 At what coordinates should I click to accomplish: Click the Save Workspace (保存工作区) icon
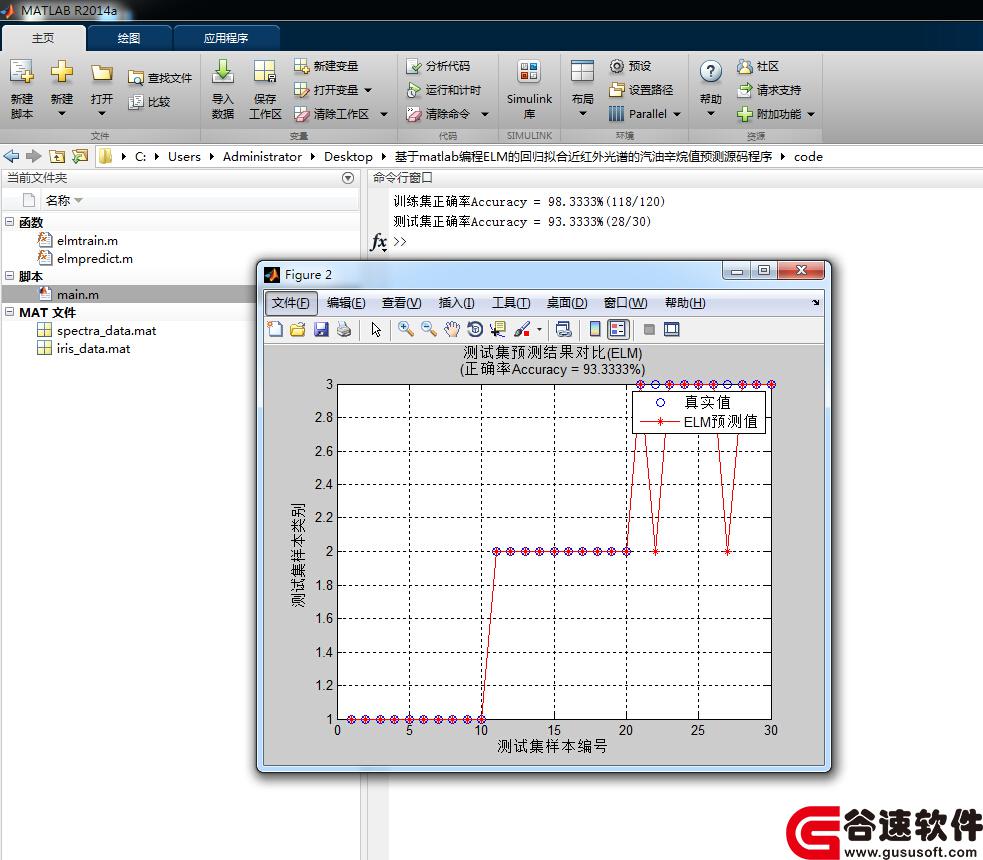click(x=265, y=72)
